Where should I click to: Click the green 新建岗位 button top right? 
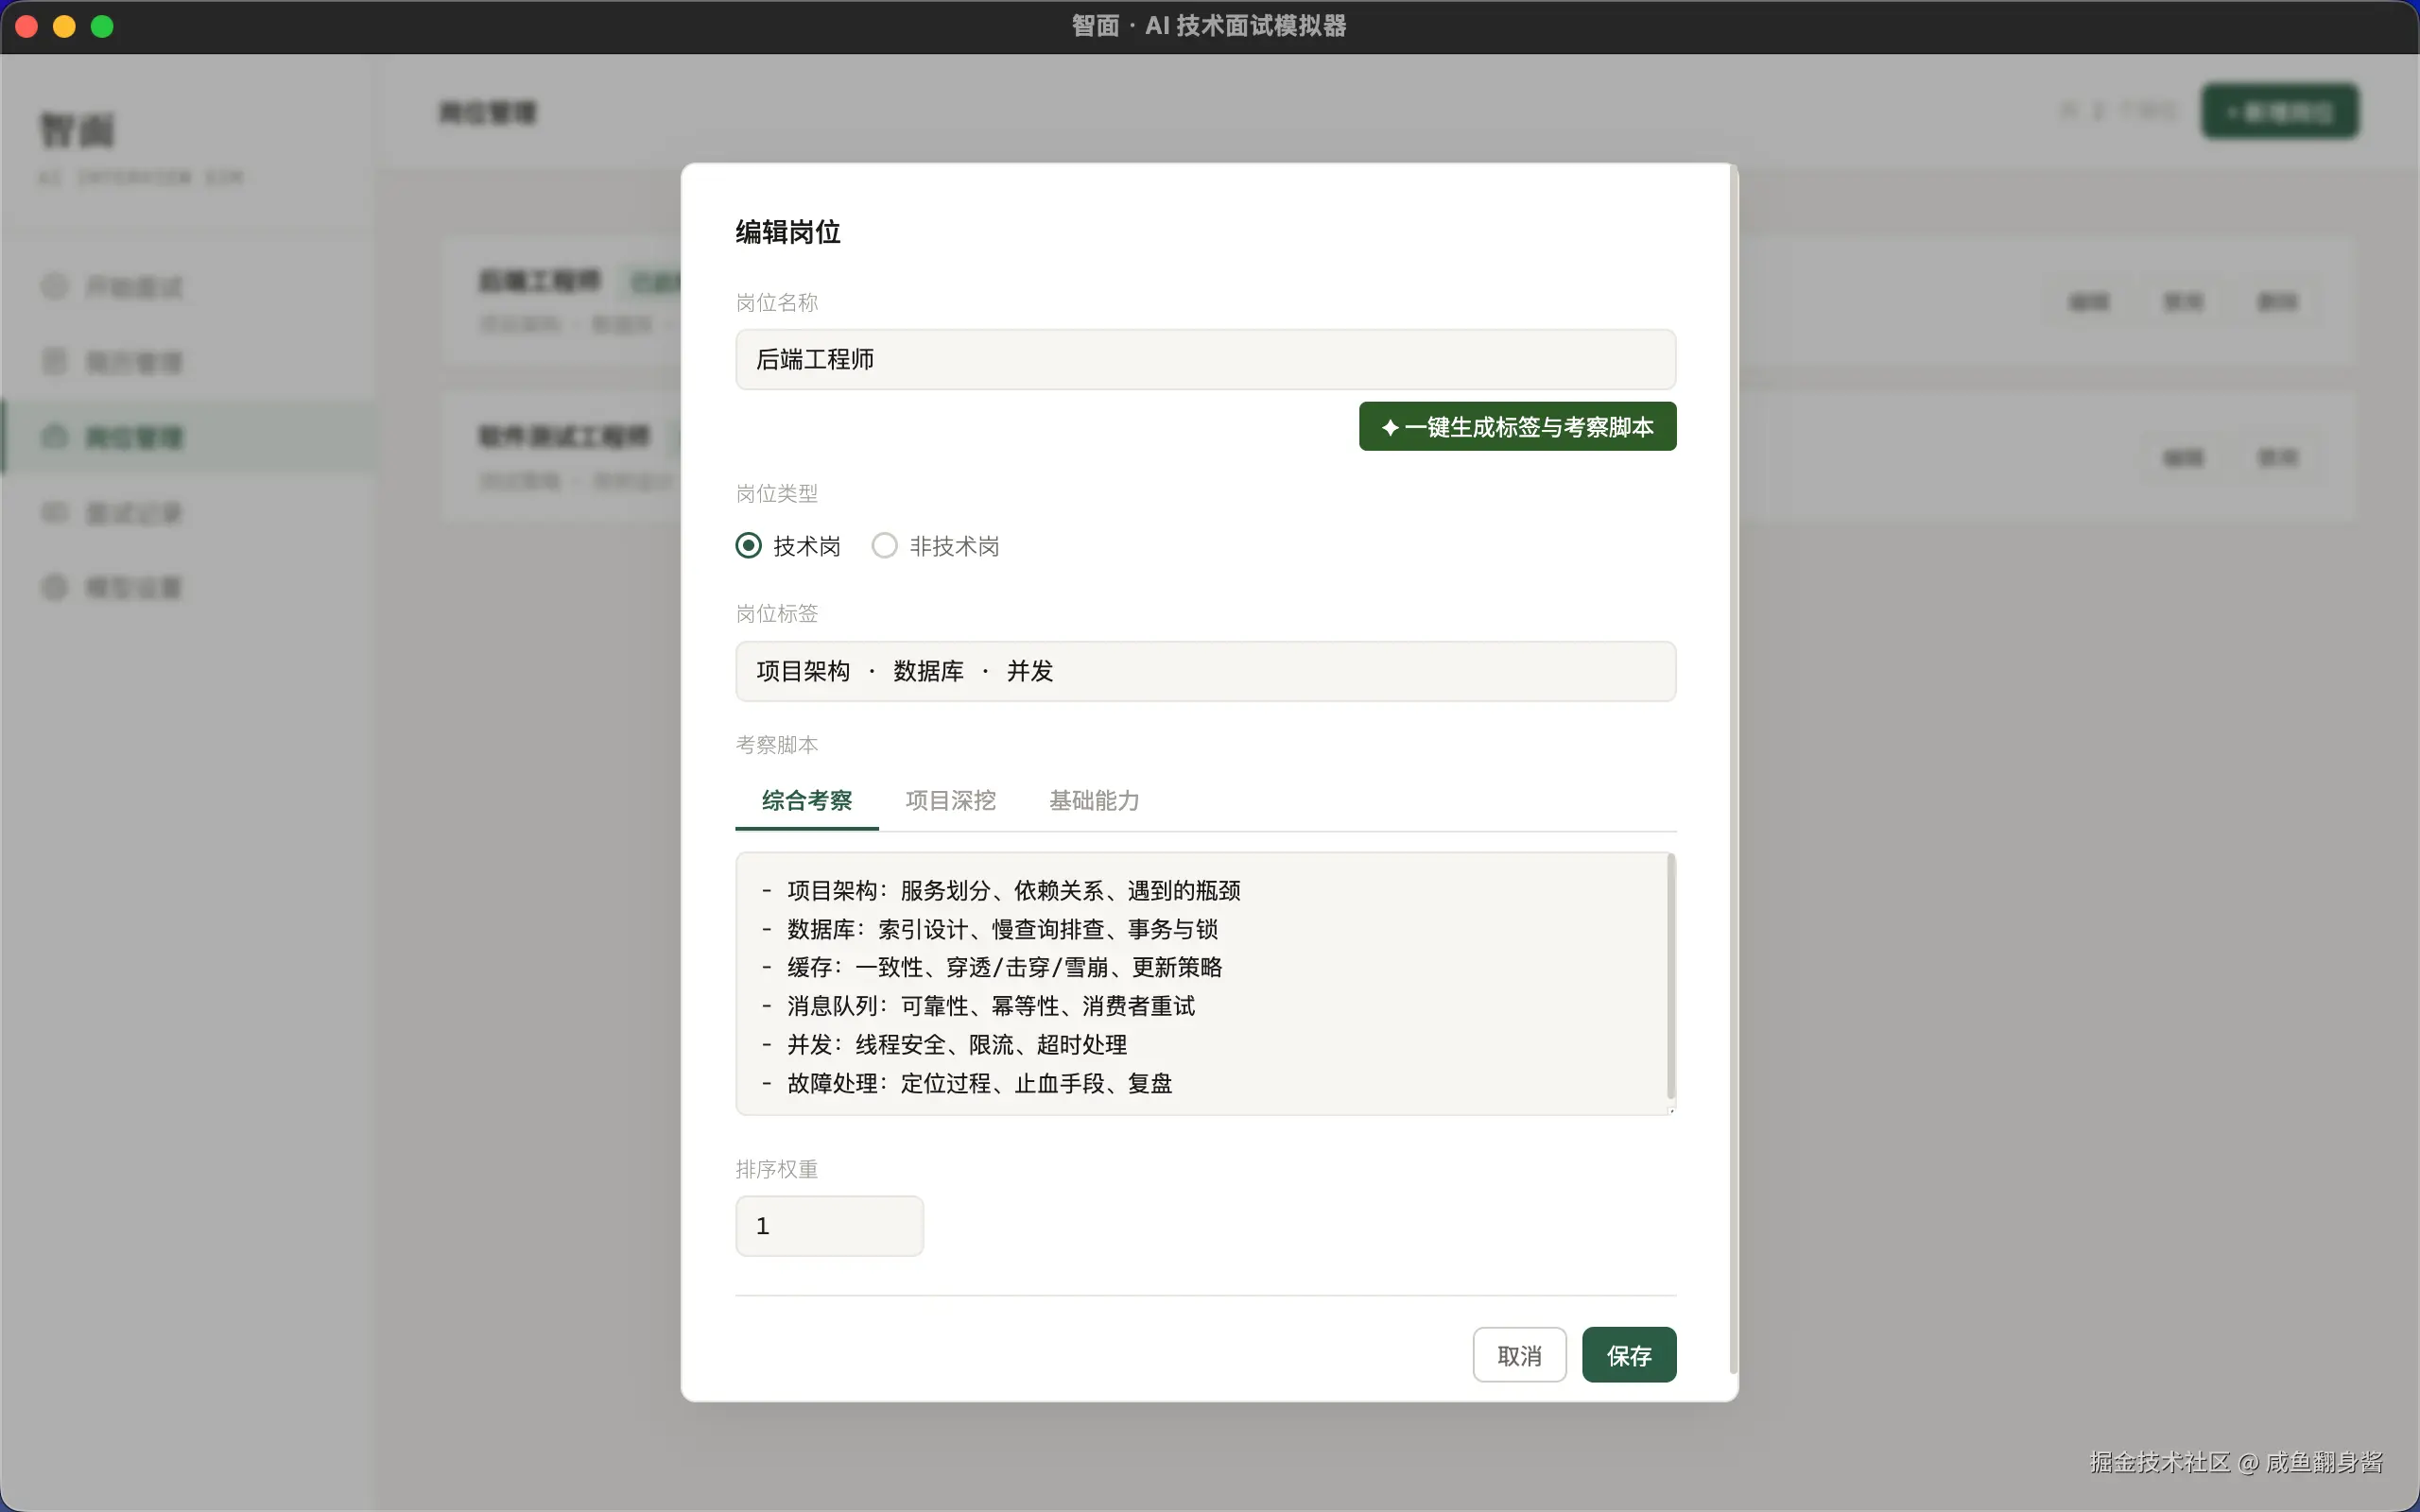coord(2279,110)
